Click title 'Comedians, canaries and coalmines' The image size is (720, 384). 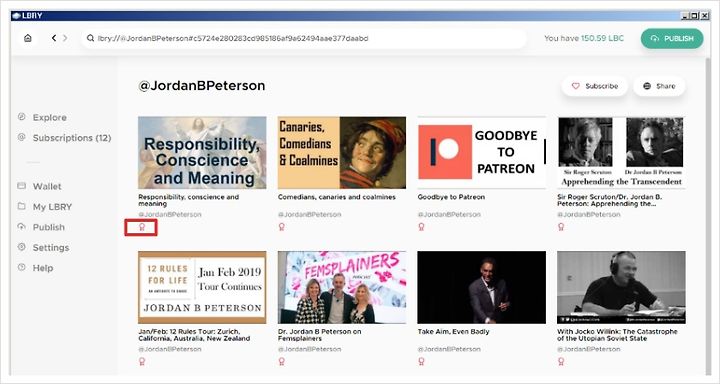click(x=337, y=197)
